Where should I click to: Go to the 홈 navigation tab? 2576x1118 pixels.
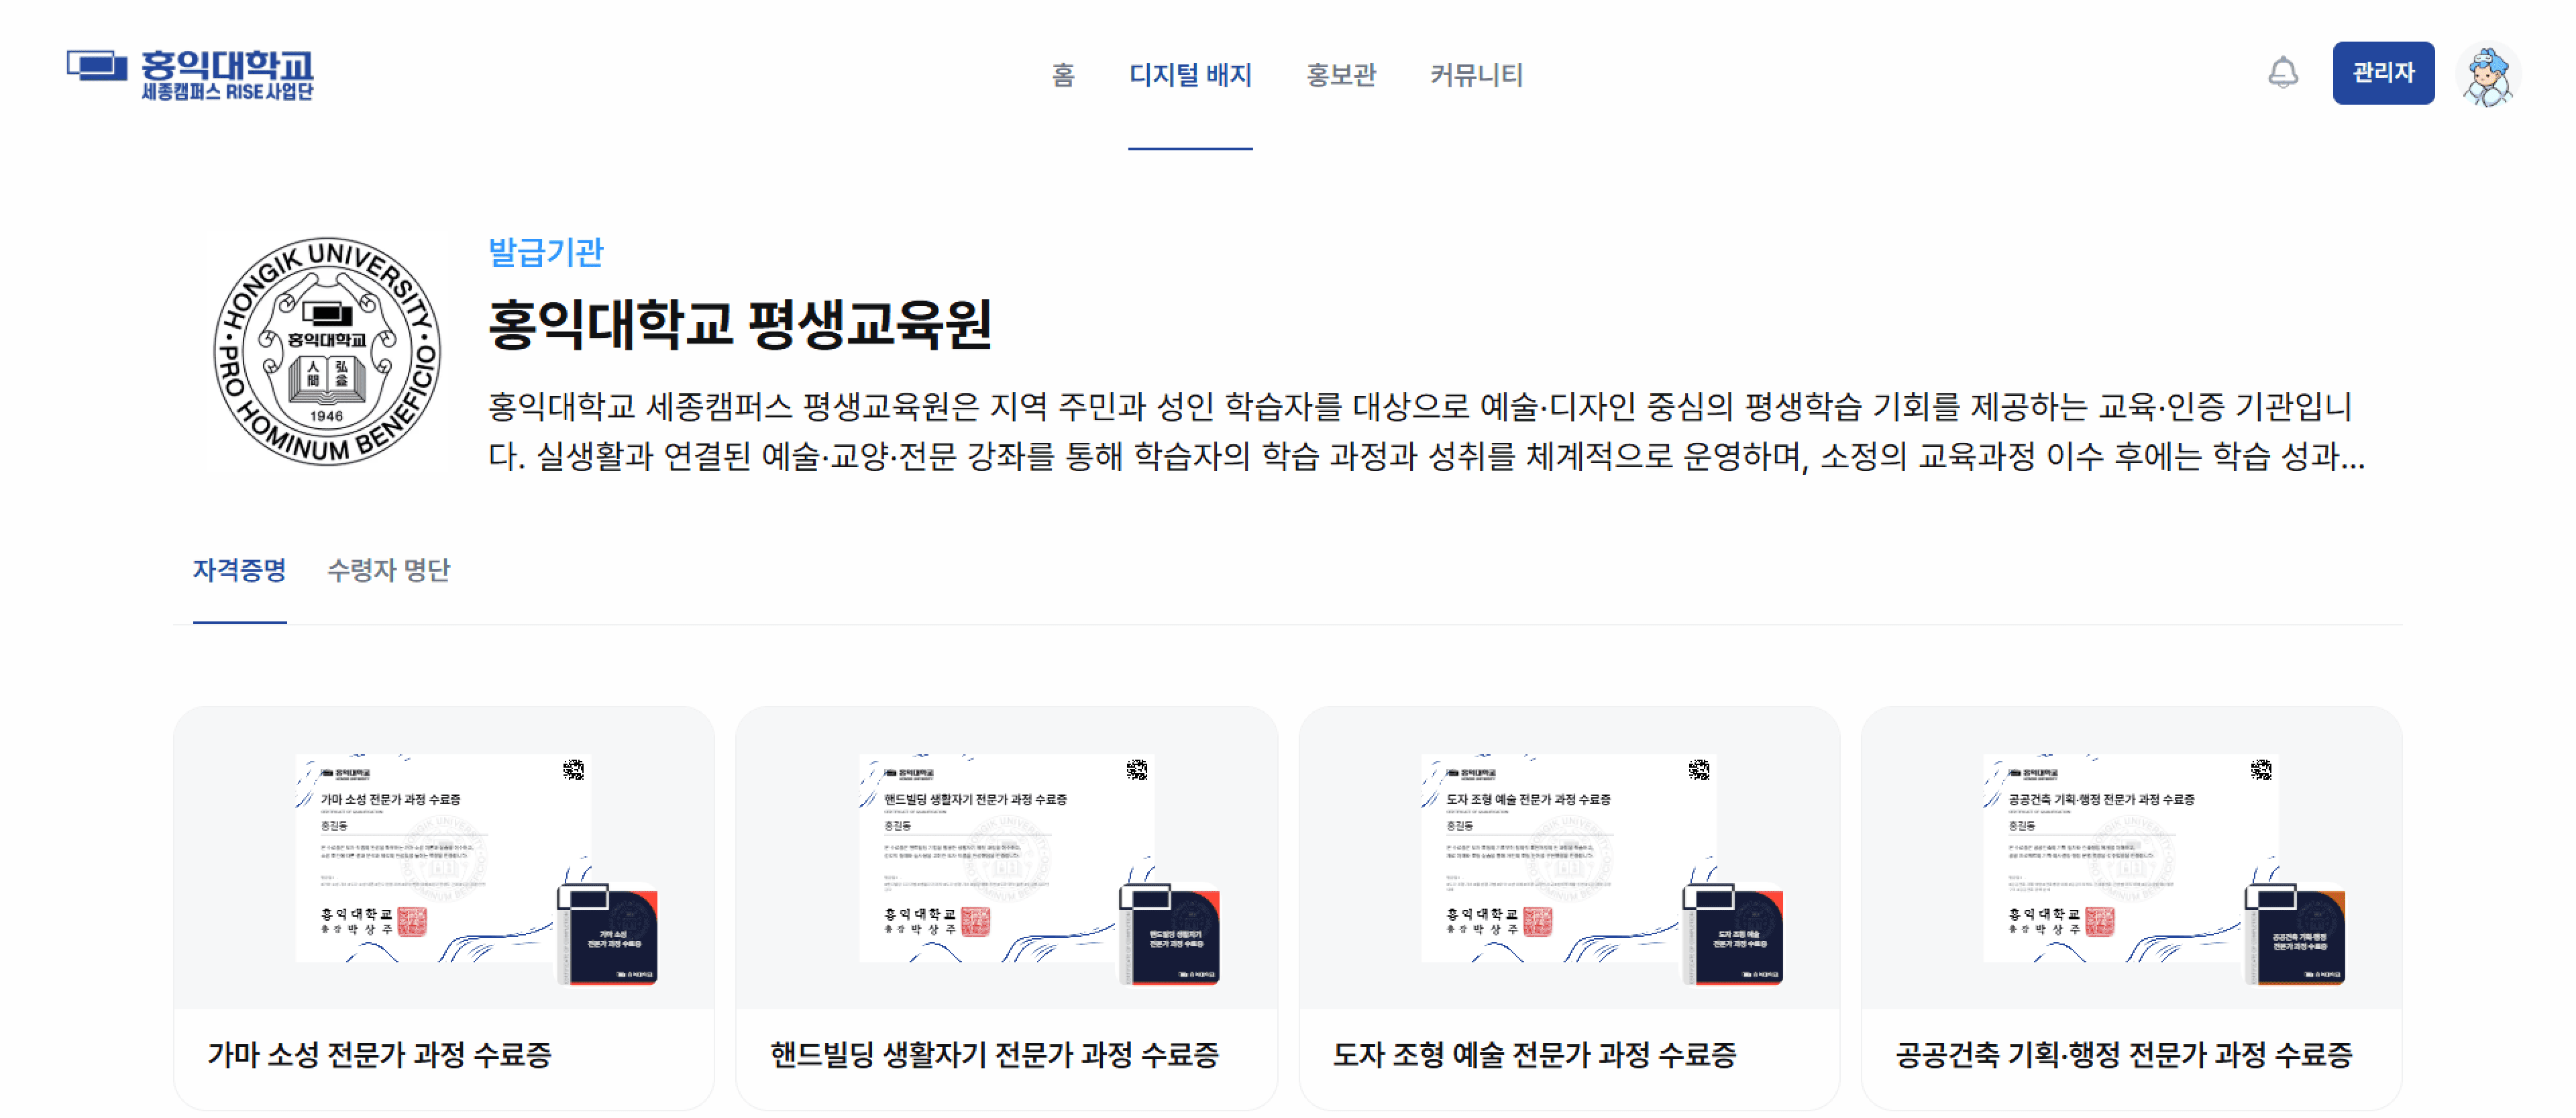pos(1063,75)
